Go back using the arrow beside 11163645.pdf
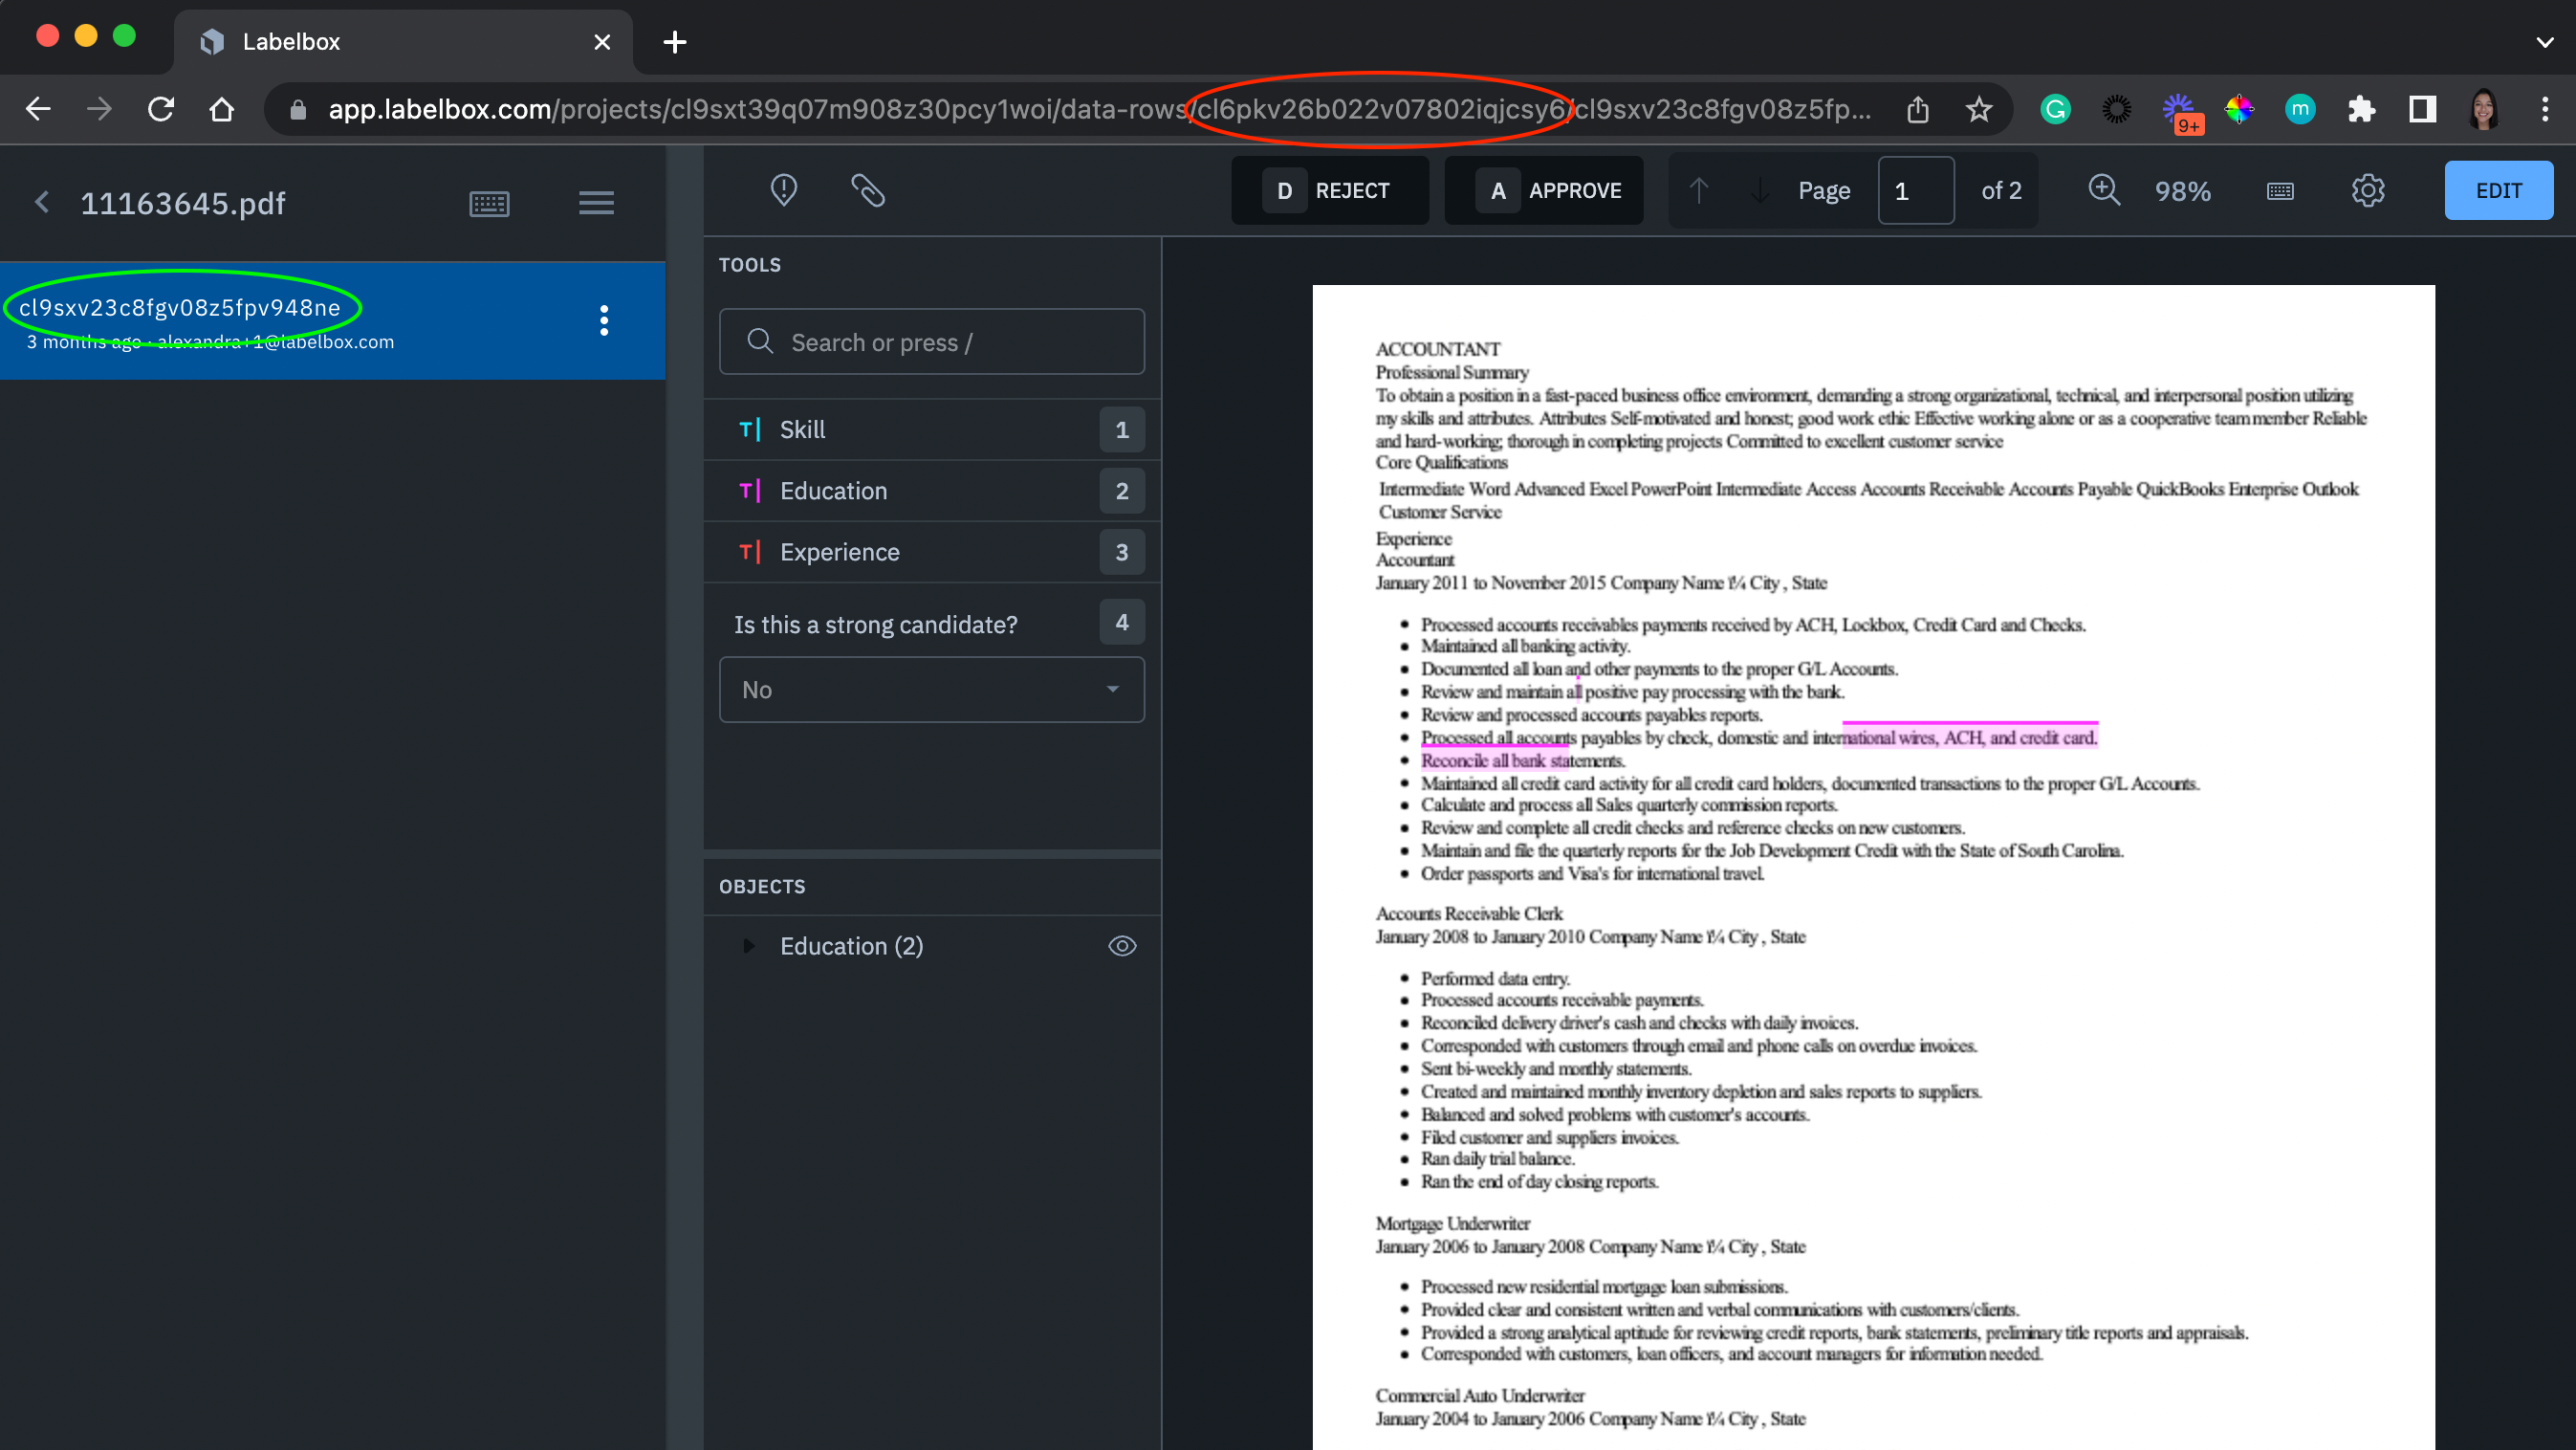 click(42, 203)
